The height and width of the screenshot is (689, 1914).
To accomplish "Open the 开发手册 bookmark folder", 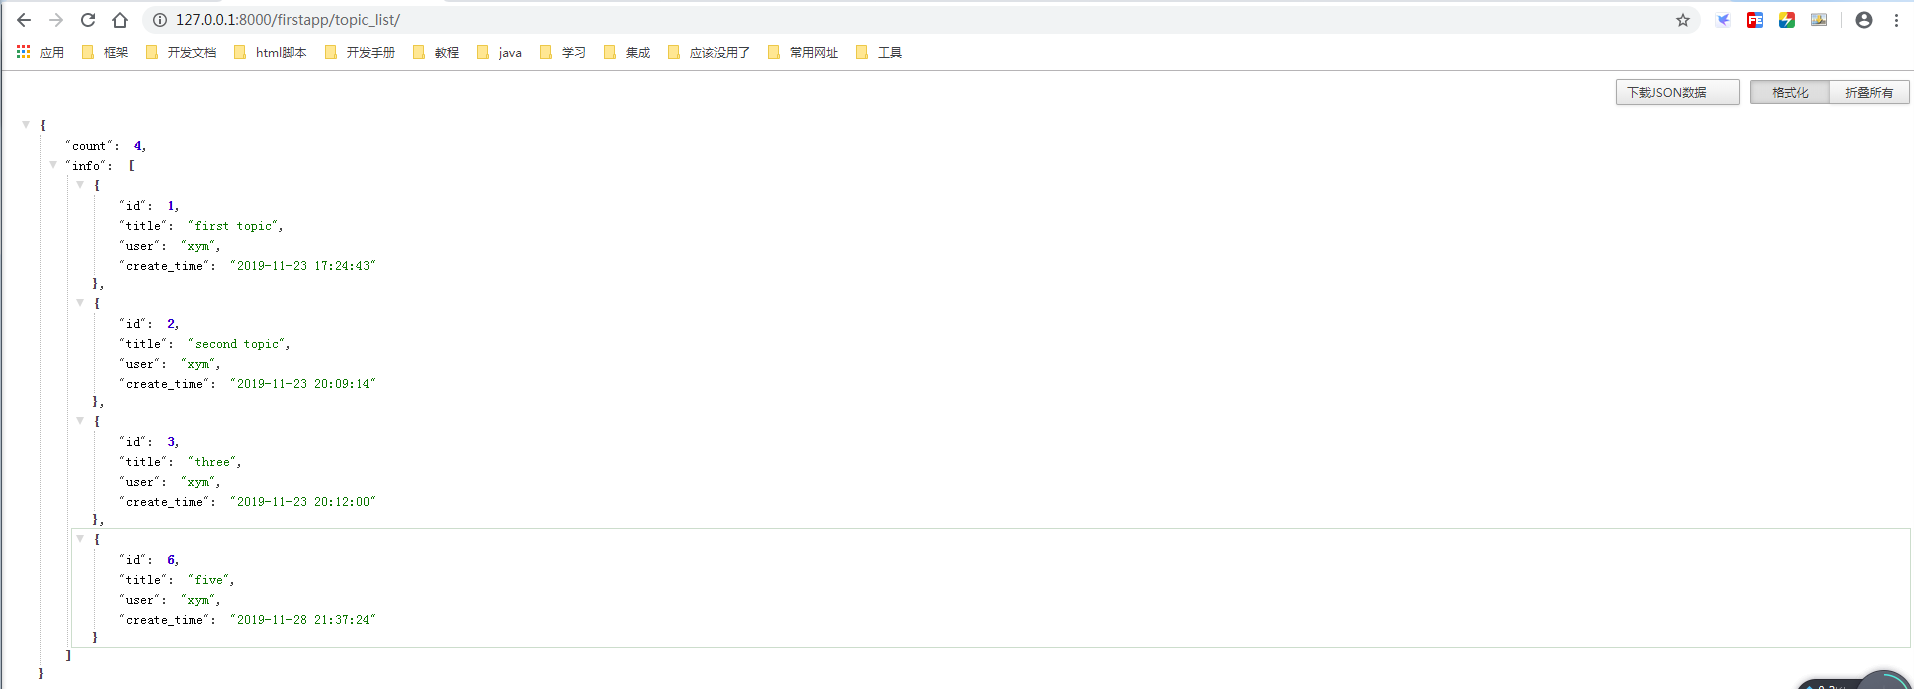I will [x=360, y=52].
